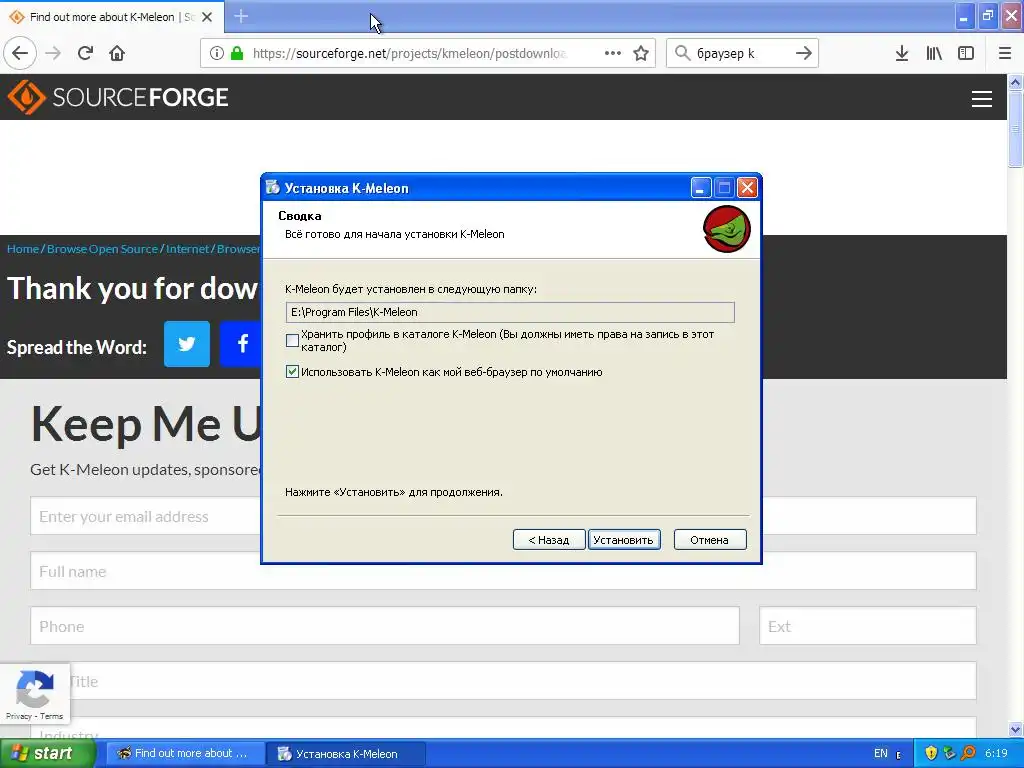Click the reCAPTCHA Privacy link
1024x768 pixels.
(x=18, y=716)
